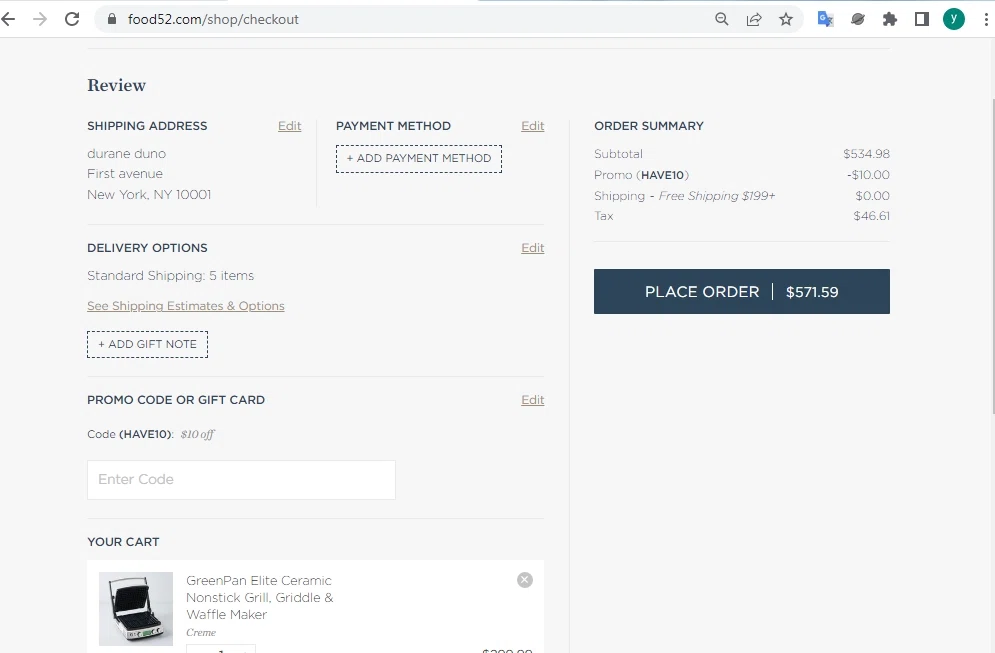Select 'Free Shipping $199+' note

(x=716, y=195)
